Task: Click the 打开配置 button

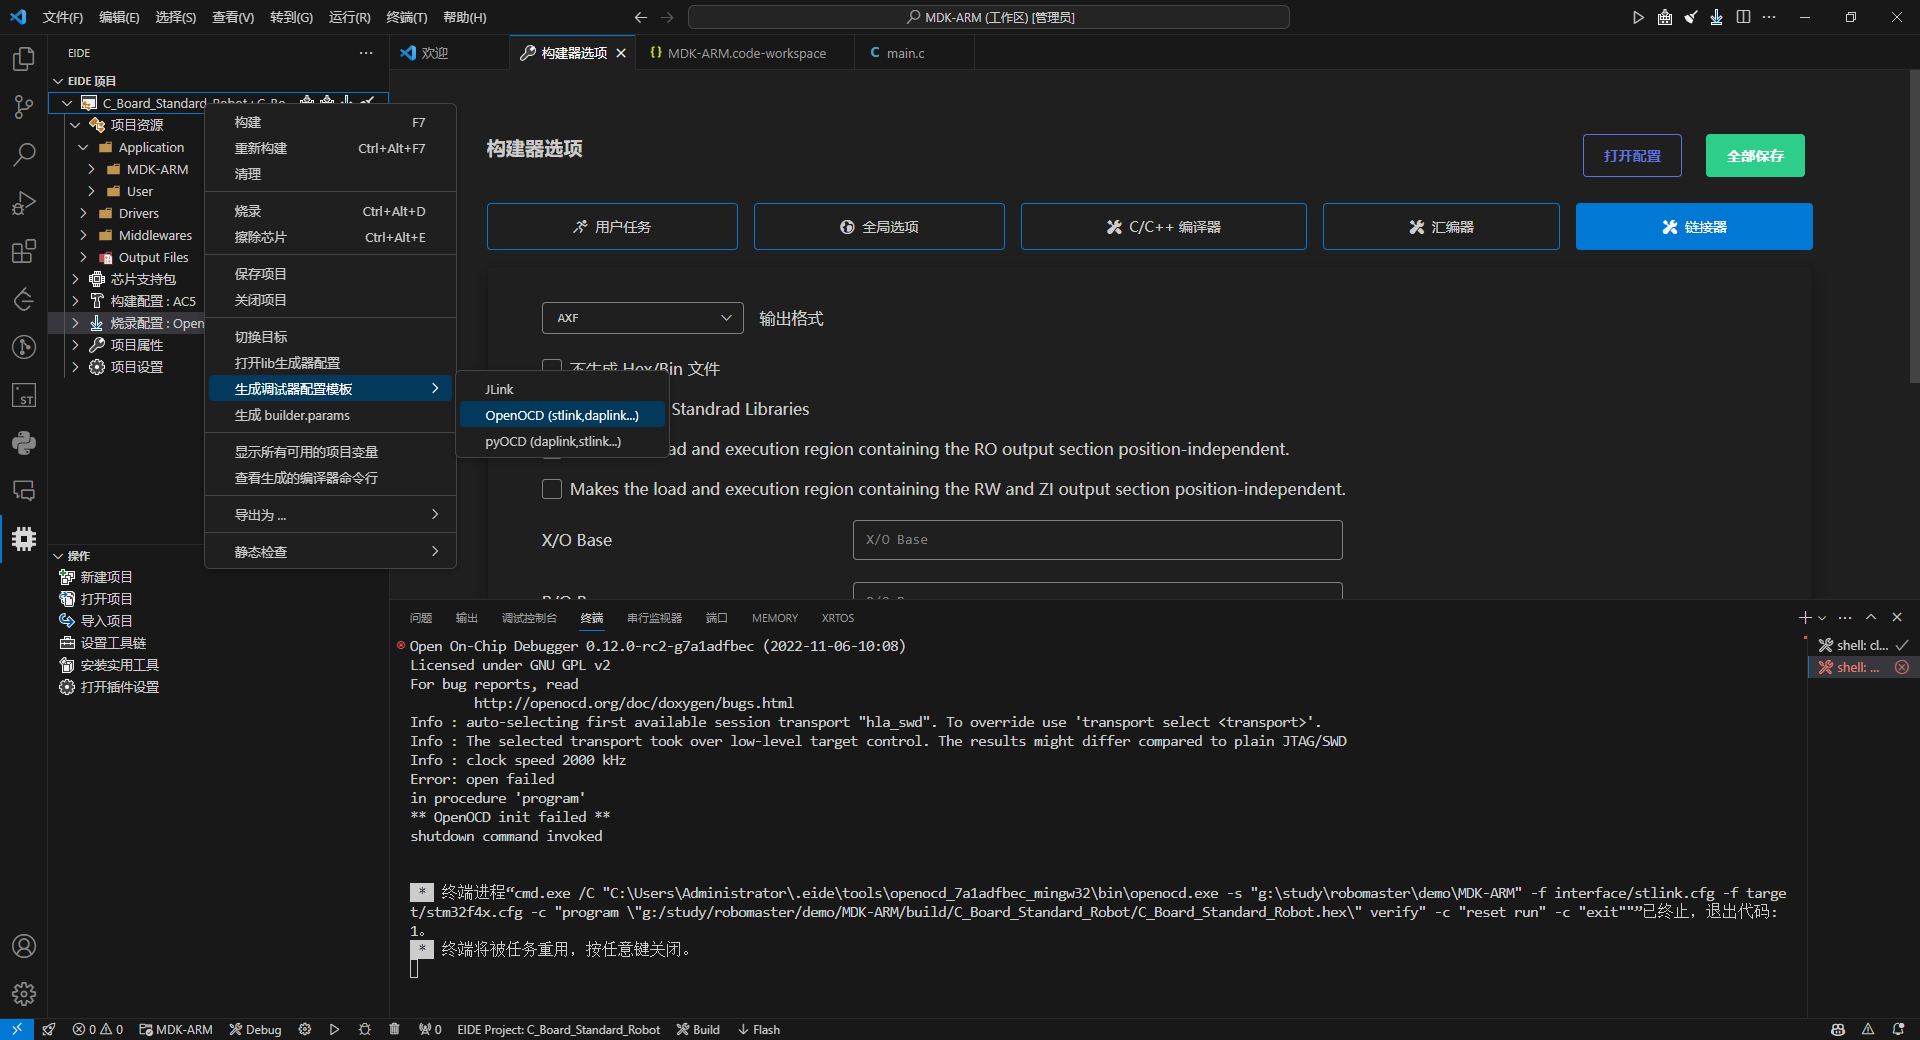Action: 1632,155
